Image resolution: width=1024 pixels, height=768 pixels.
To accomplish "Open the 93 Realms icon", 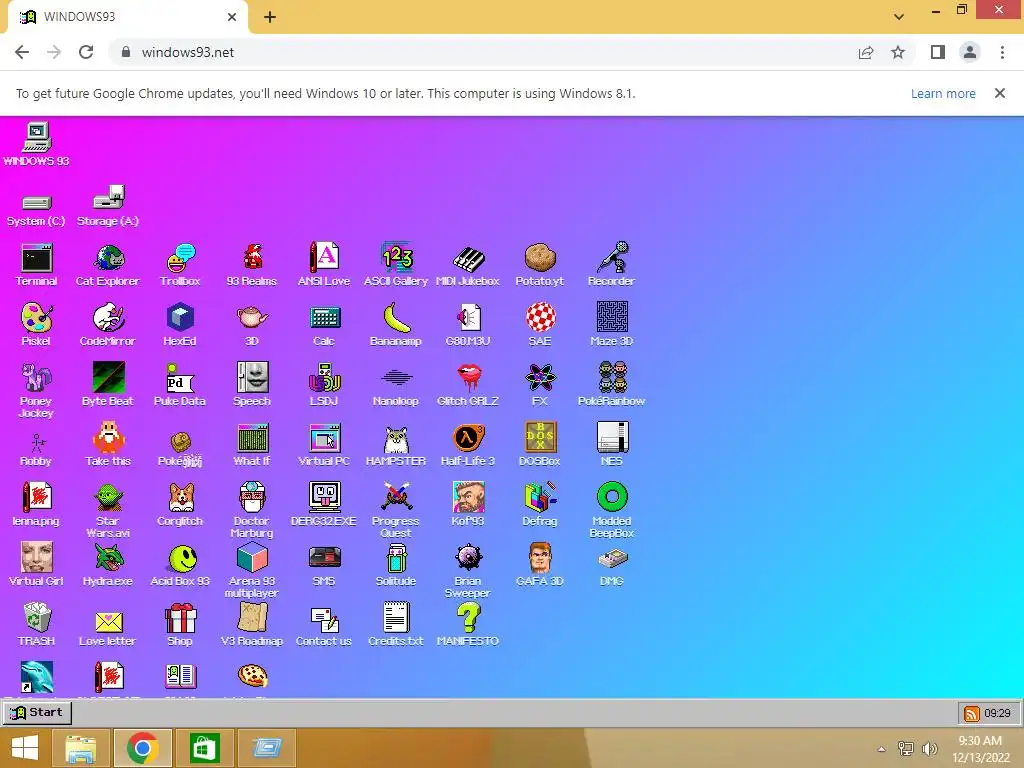I will click(x=252, y=264).
